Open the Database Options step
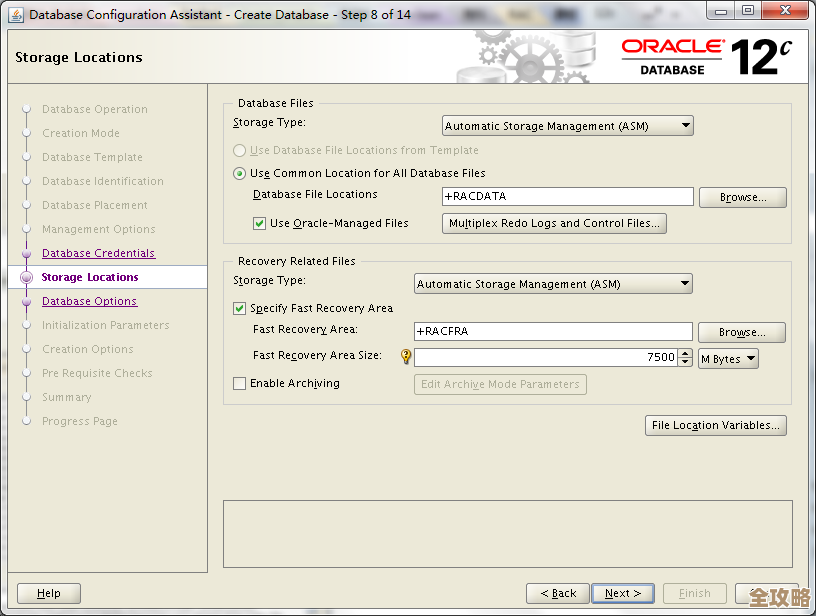Viewport: 816px width, 616px height. (89, 301)
